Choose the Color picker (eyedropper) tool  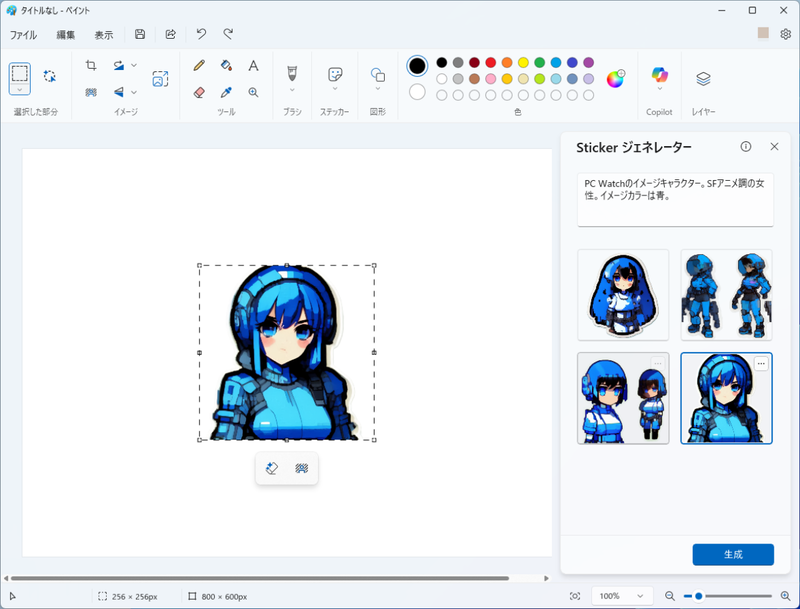point(227,91)
